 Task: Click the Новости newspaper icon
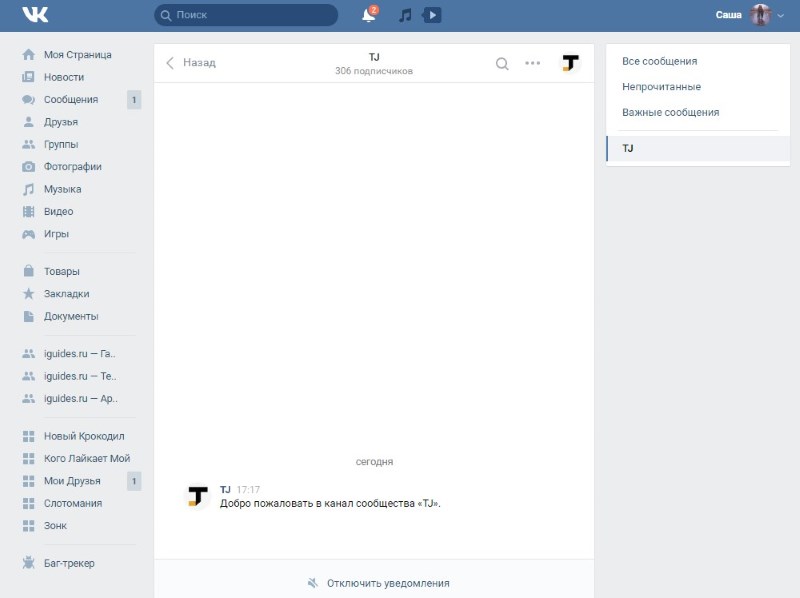point(29,77)
